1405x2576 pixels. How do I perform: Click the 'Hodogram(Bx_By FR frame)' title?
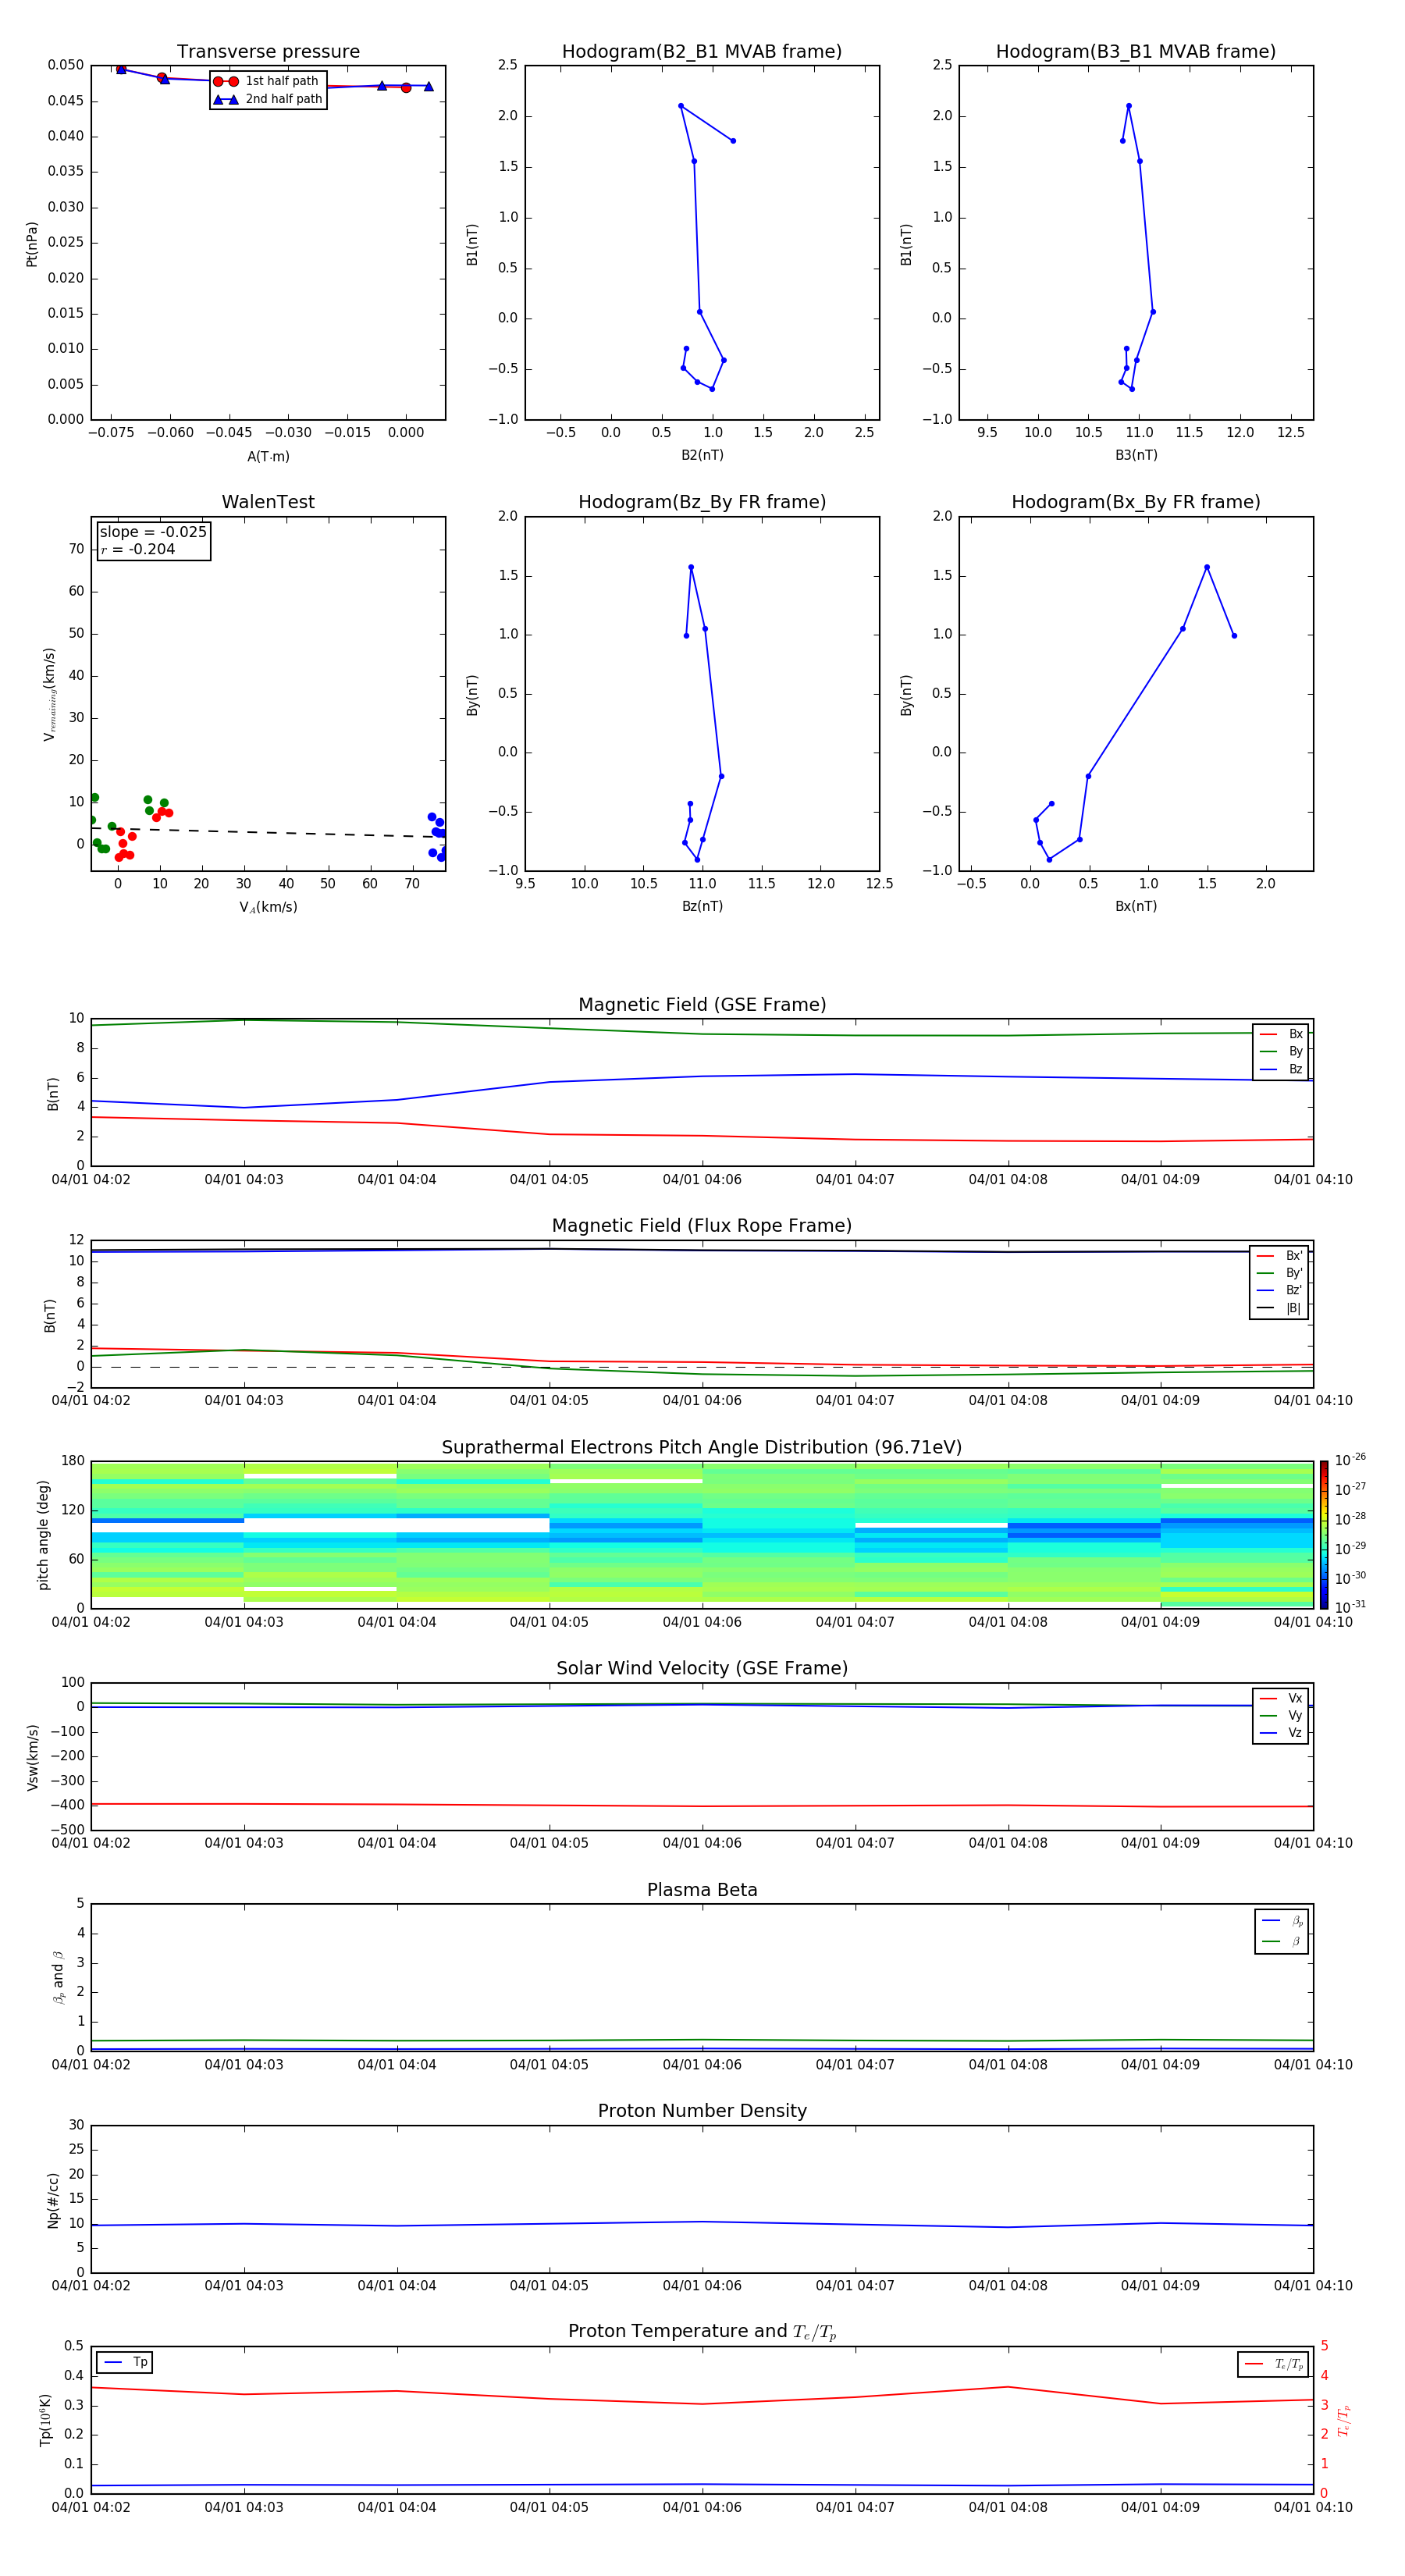[x=1136, y=502]
